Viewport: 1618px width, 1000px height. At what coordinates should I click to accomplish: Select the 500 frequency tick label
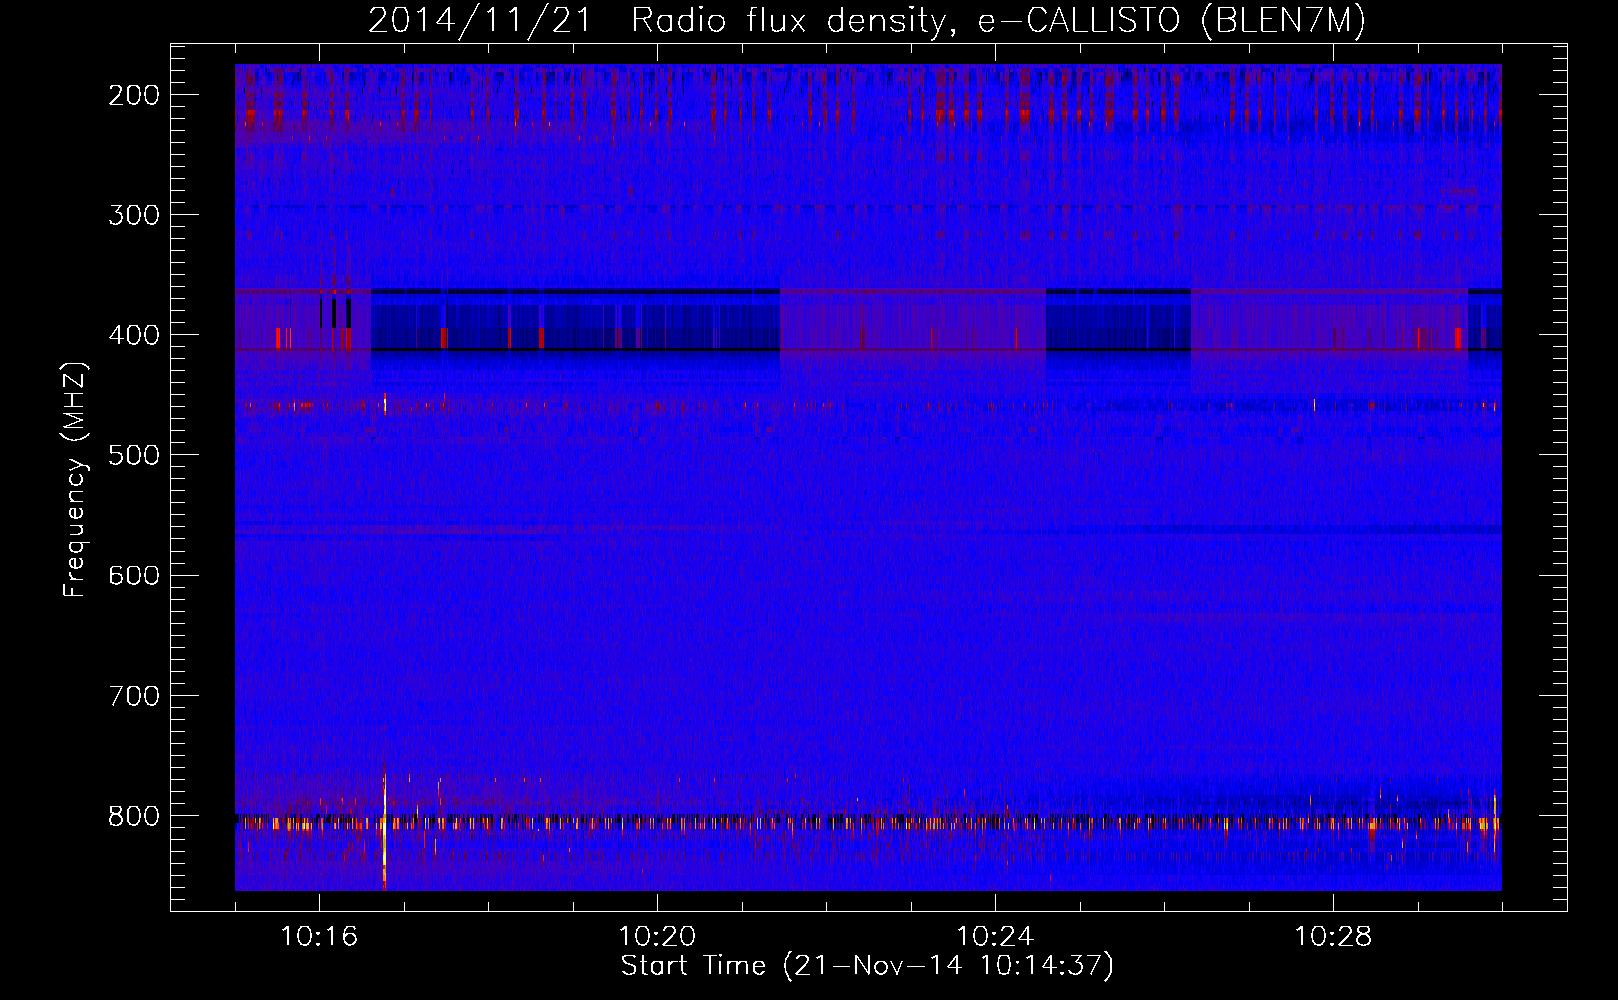click(134, 455)
